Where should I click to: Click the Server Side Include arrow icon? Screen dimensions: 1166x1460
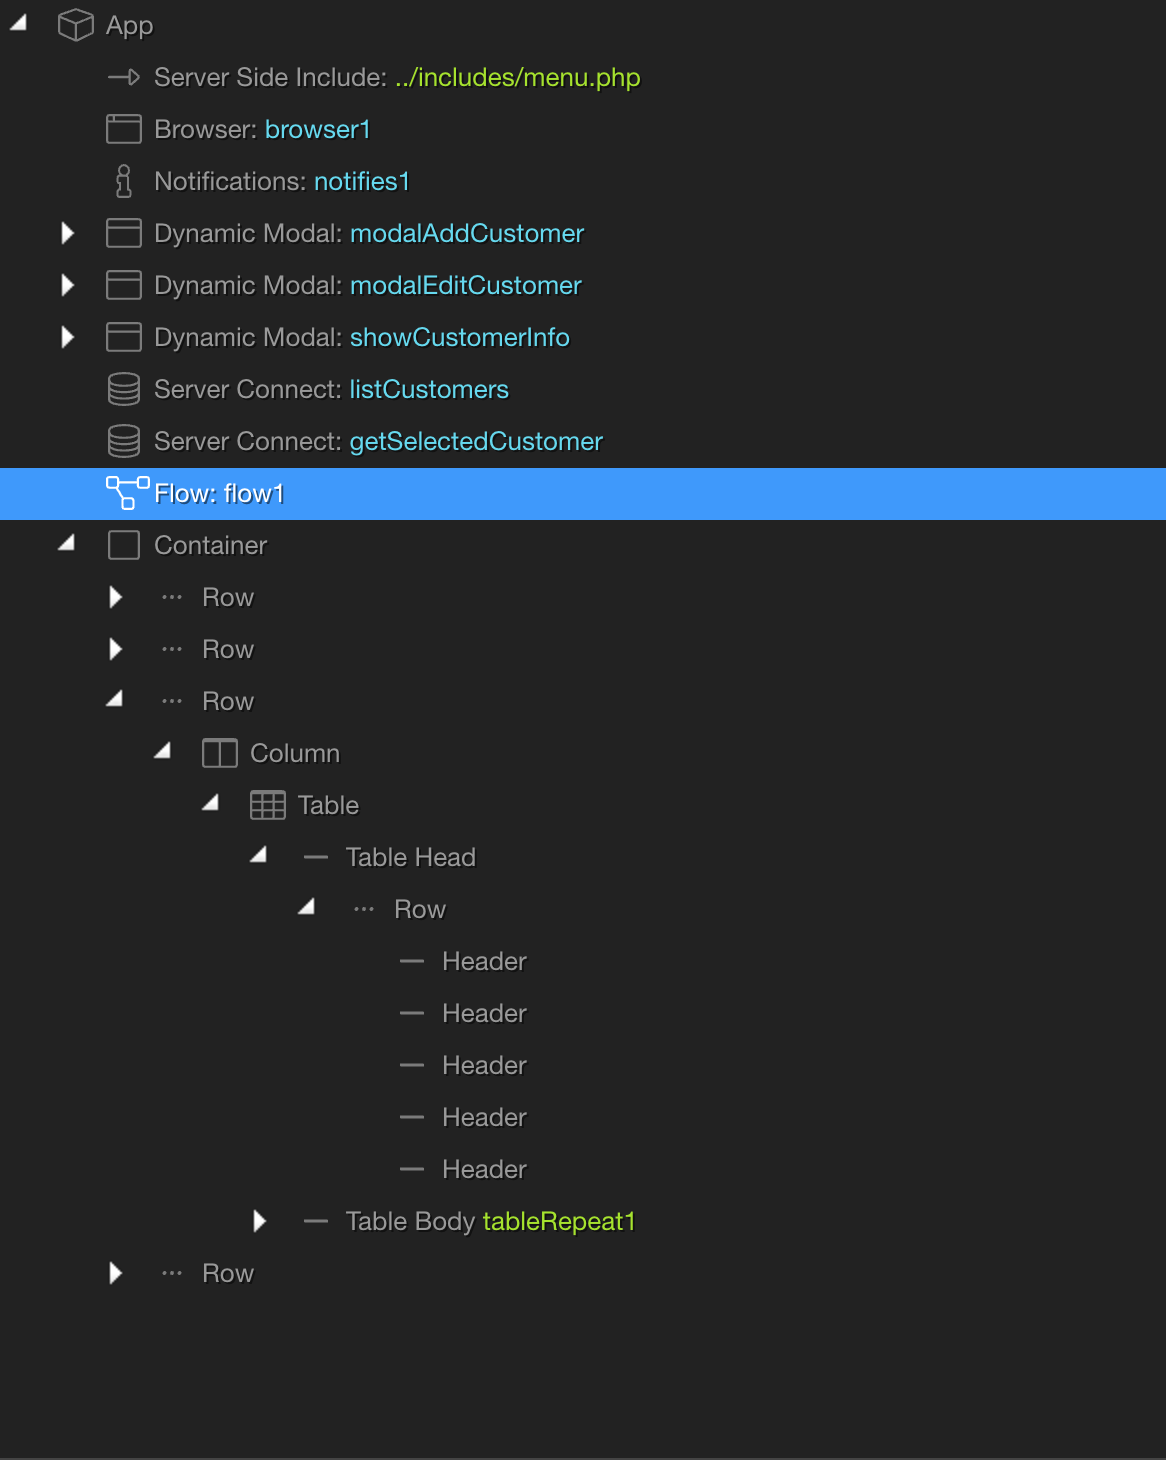click(123, 77)
